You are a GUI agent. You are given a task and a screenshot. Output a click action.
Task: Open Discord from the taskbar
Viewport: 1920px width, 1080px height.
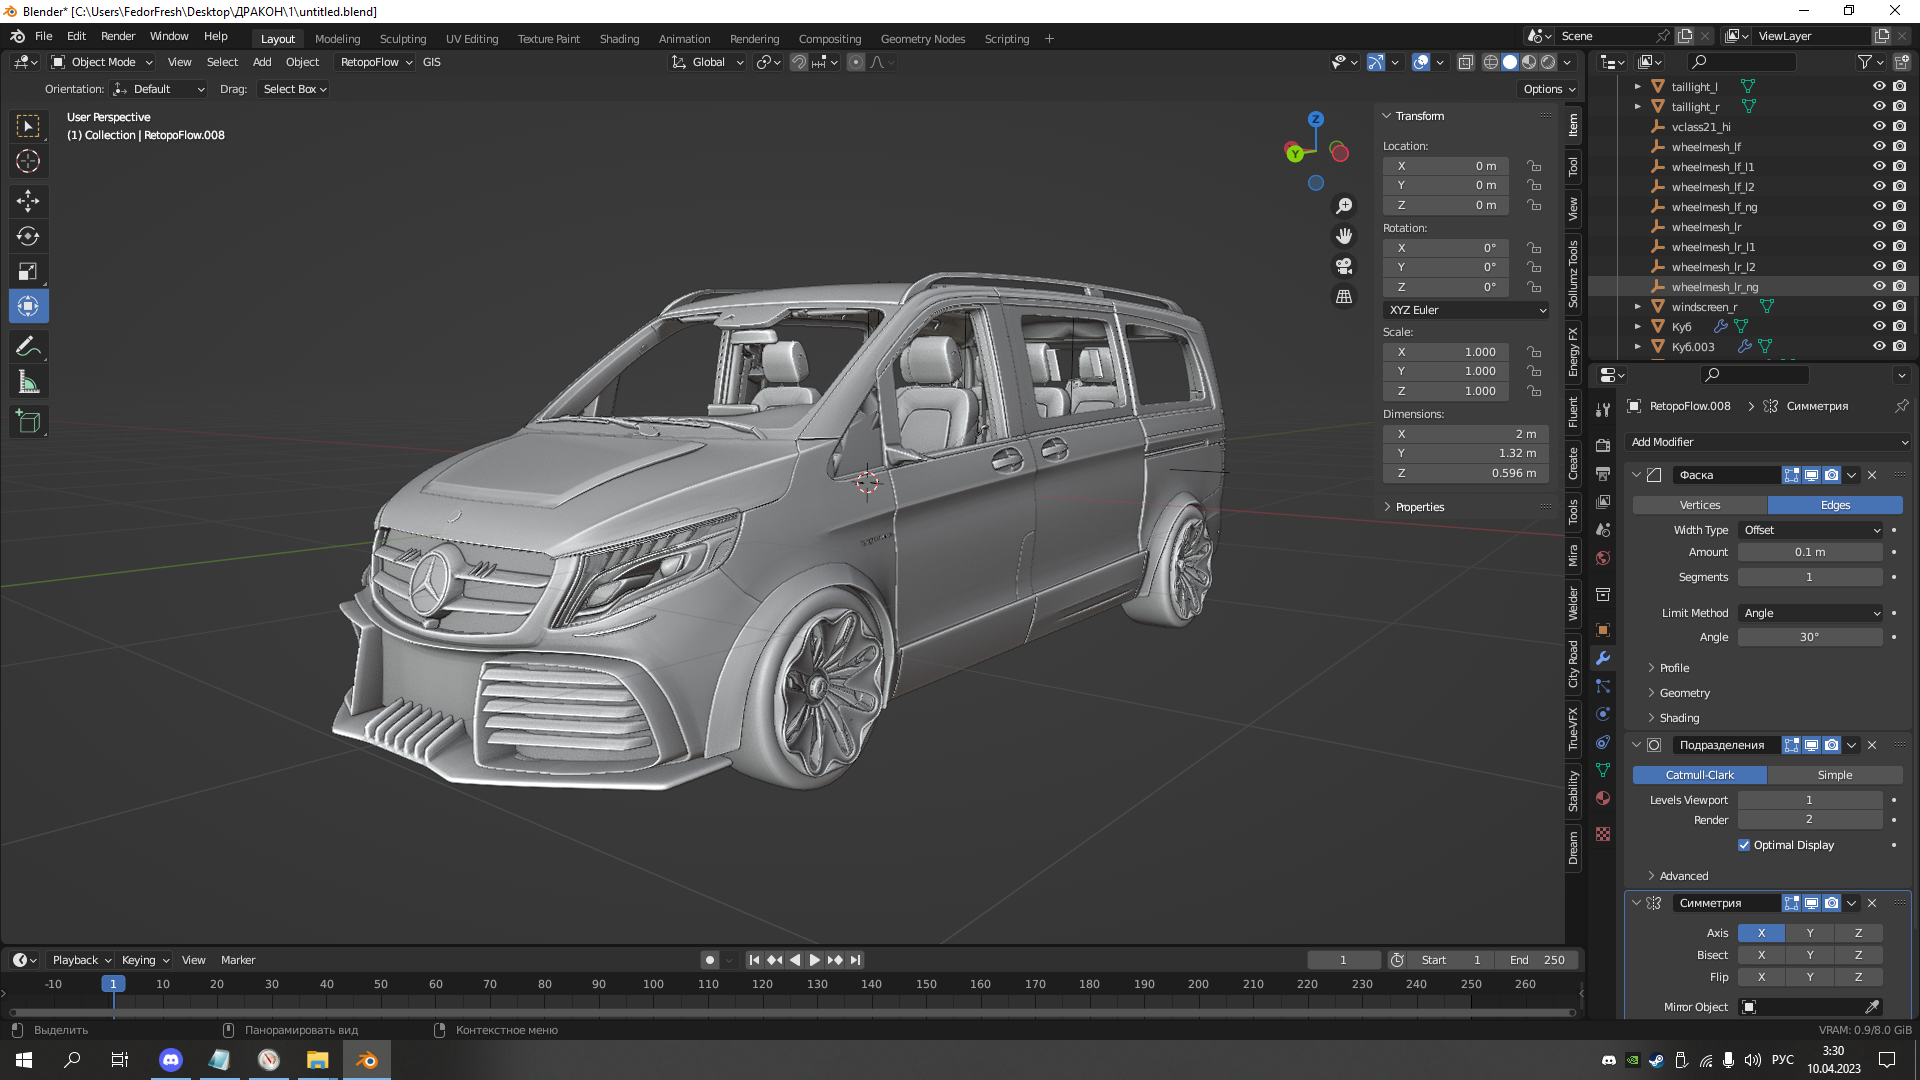[171, 1060]
